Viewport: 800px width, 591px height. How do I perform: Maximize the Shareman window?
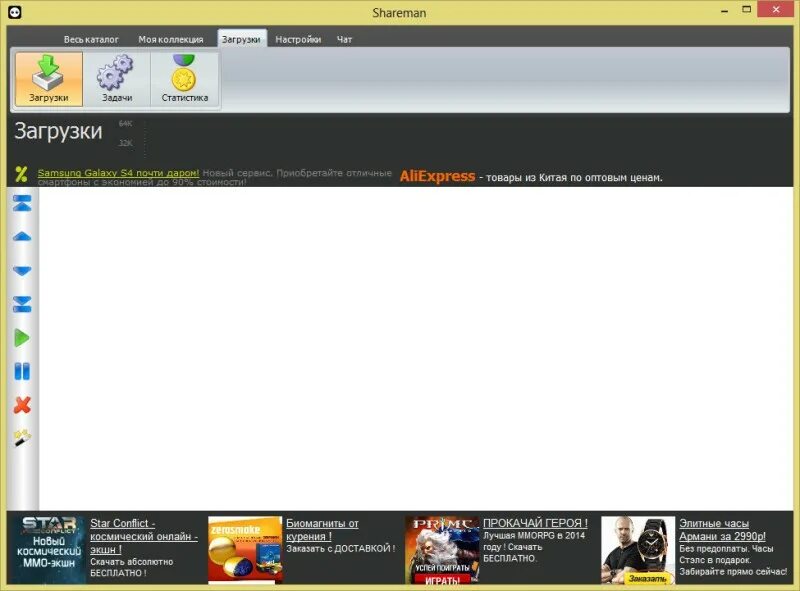[x=746, y=10]
